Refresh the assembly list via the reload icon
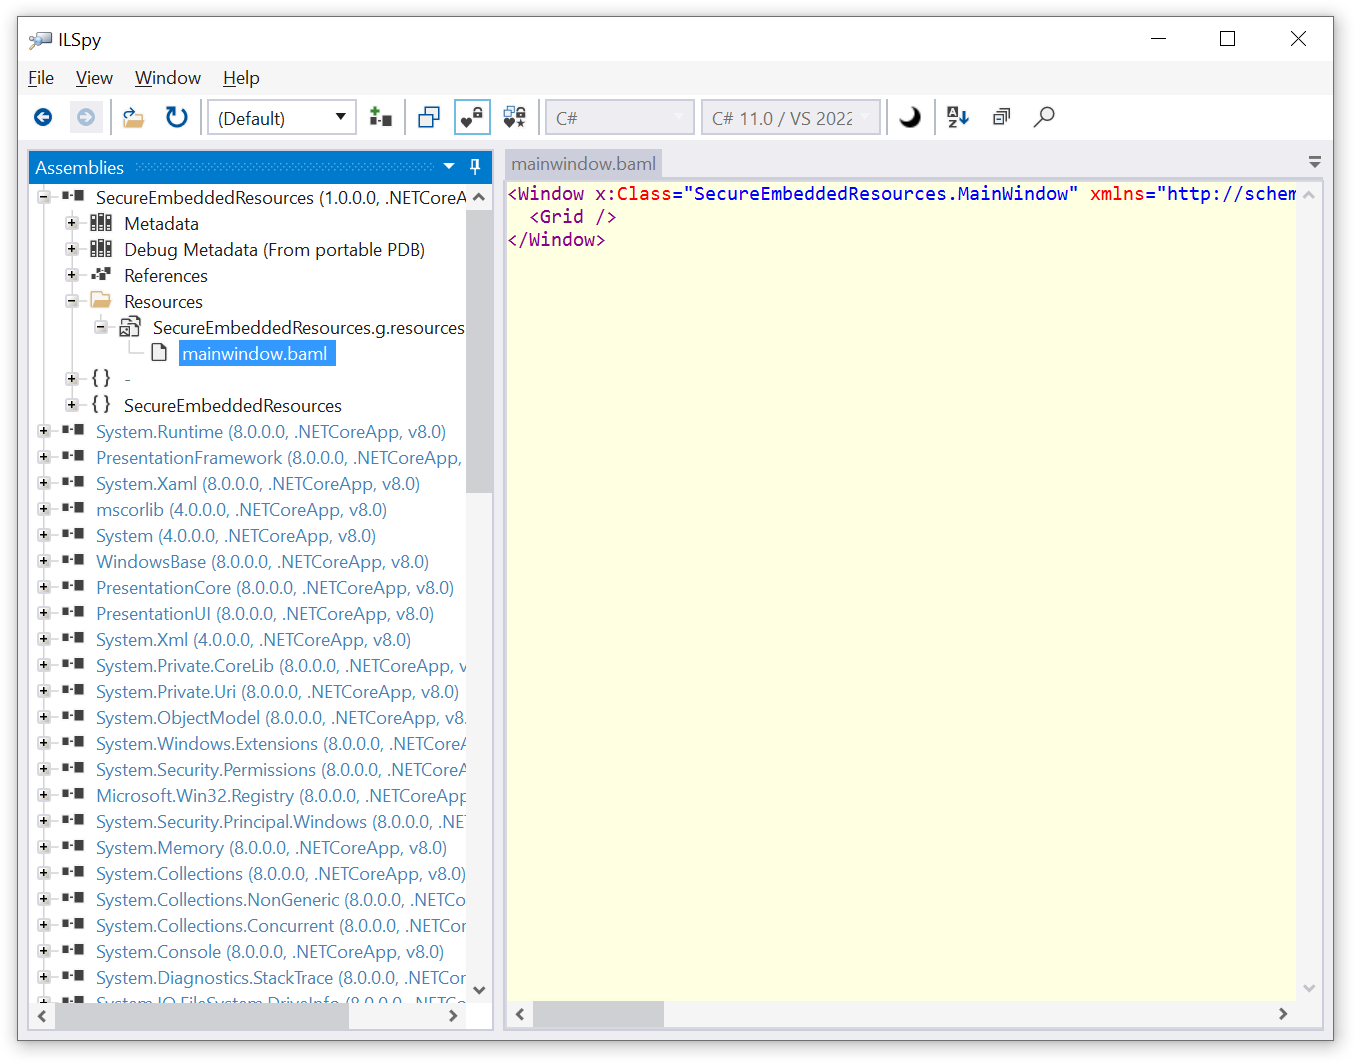Viewport: 1355px width, 1063px height. click(176, 117)
